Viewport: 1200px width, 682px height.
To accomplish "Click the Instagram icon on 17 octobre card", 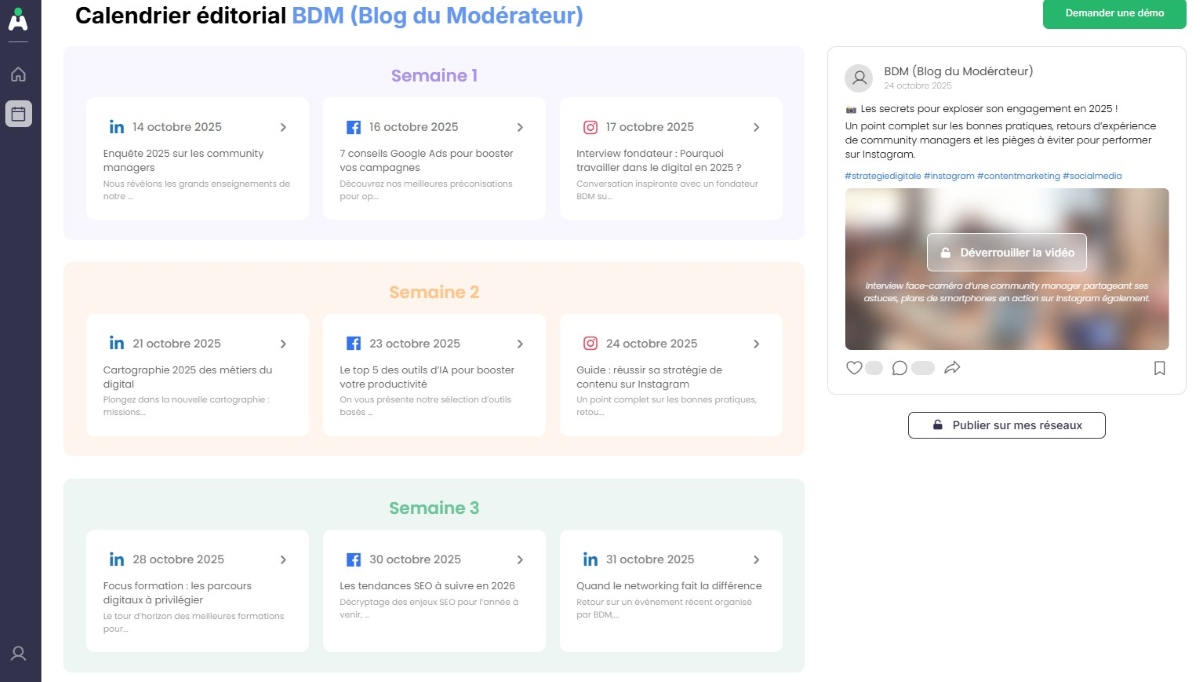I will coord(590,127).
